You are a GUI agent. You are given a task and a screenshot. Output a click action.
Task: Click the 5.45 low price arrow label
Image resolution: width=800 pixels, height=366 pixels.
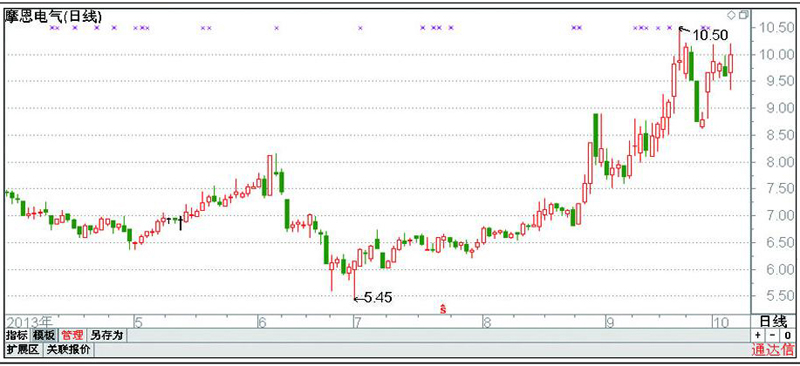pyautogui.click(x=373, y=298)
